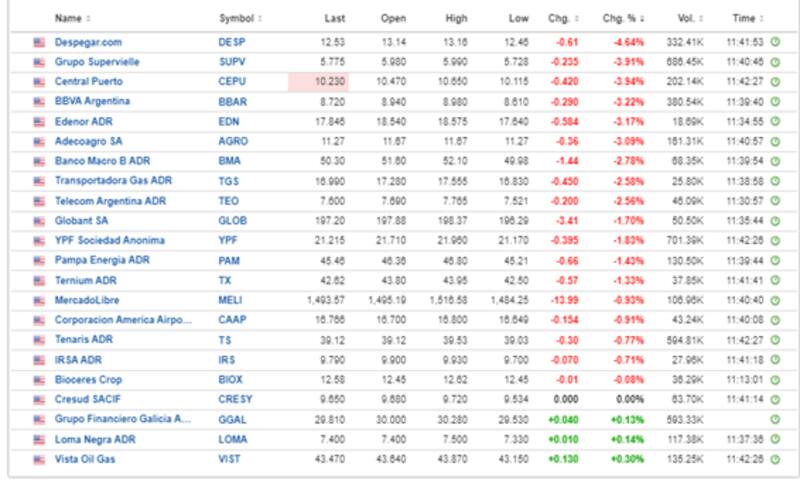The width and height of the screenshot is (800, 480).
Task: Sort the table by the Name column arrow
Action: tap(88, 18)
